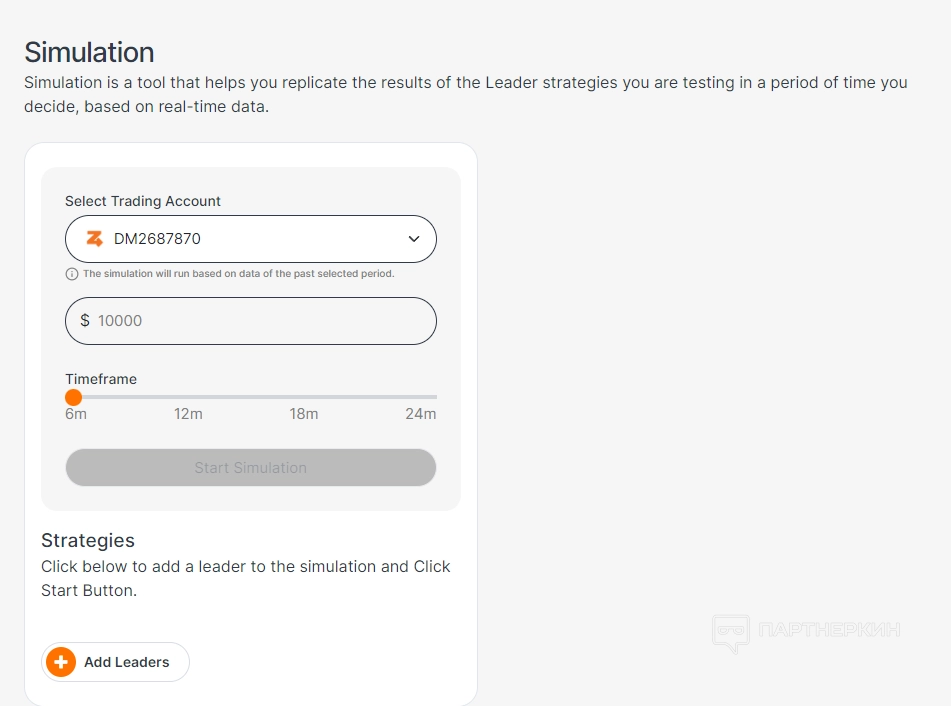Select the 12m timeframe mark

click(x=188, y=414)
